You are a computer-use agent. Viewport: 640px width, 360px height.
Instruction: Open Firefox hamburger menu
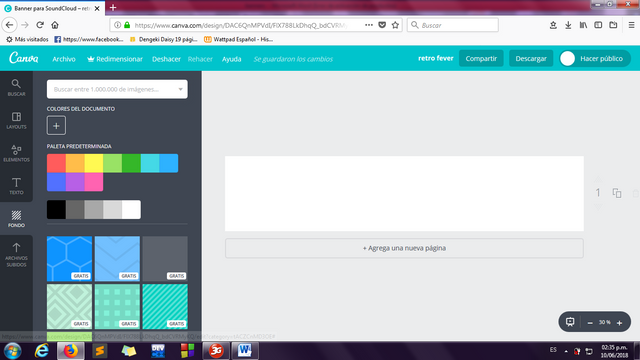tap(631, 25)
